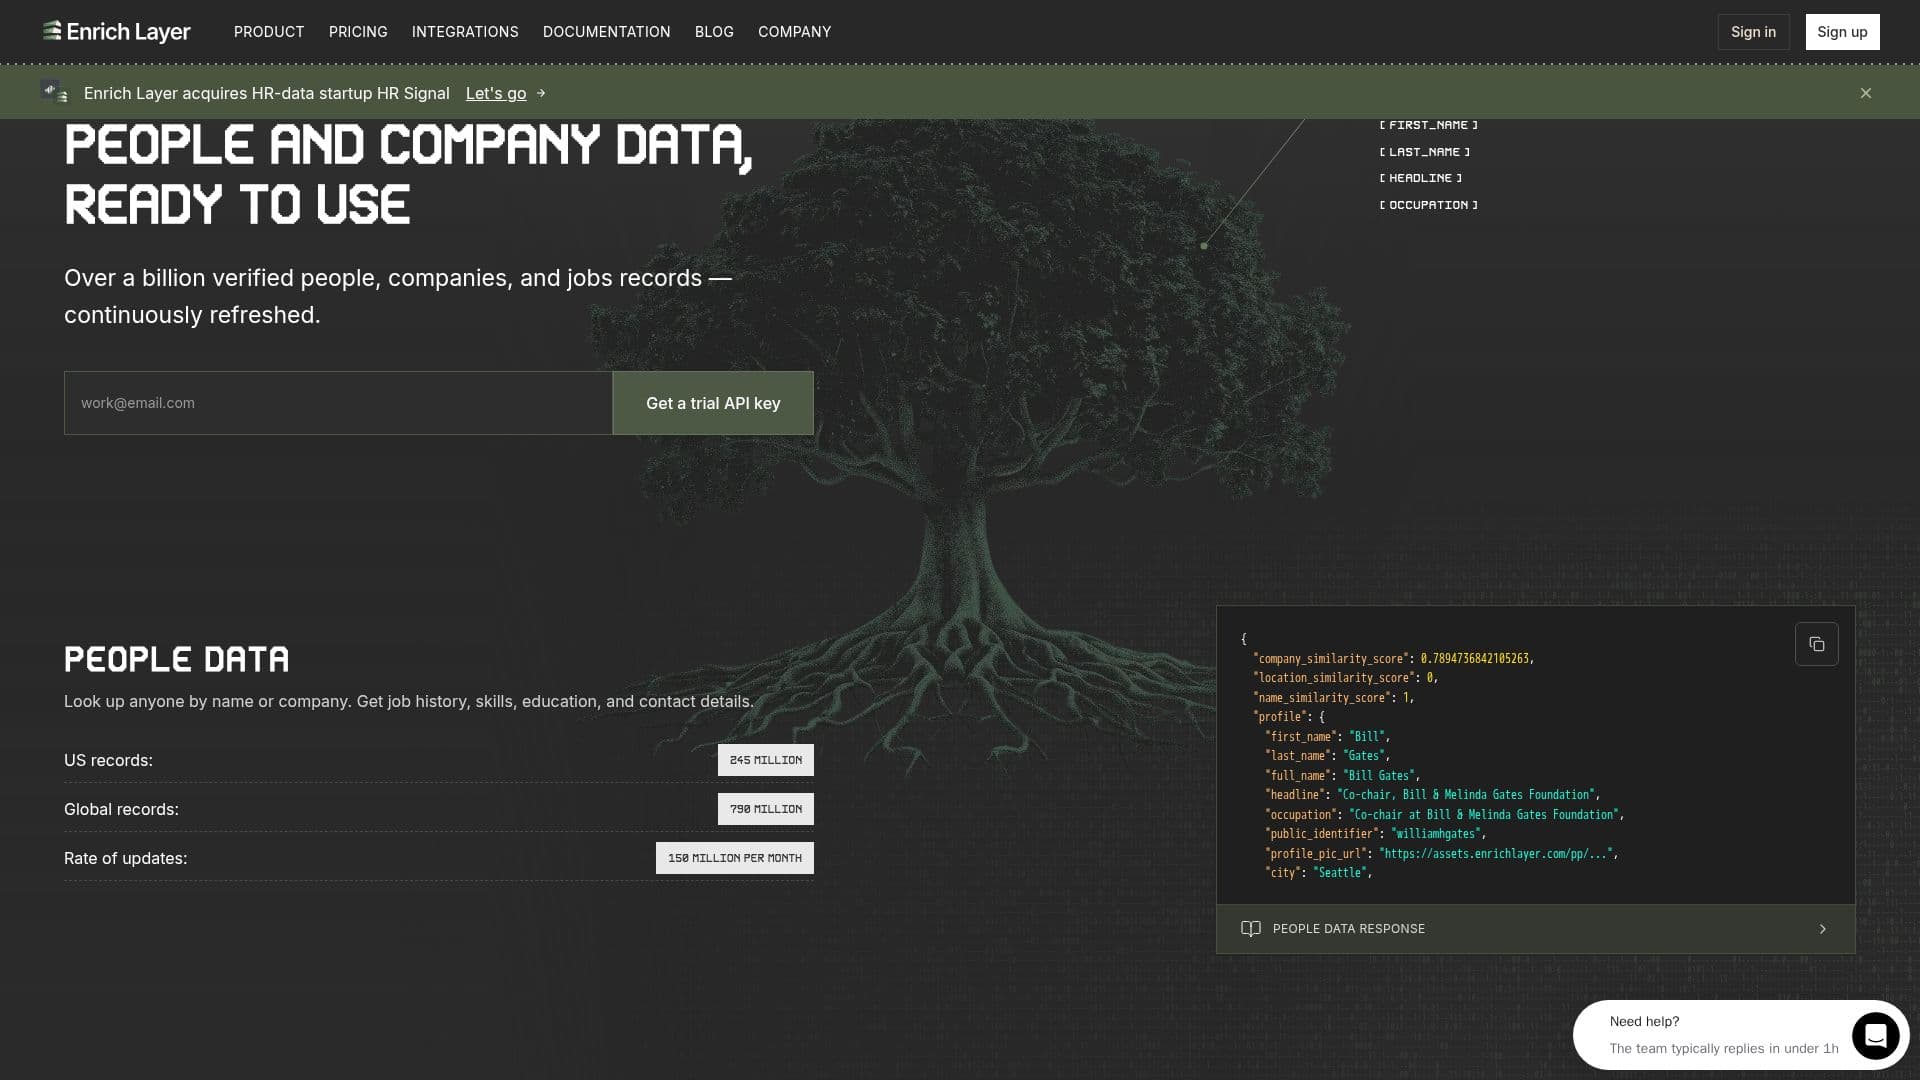The height and width of the screenshot is (1080, 1920).
Task: Click the HEADLINE field label
Action: coord(1421,178)
